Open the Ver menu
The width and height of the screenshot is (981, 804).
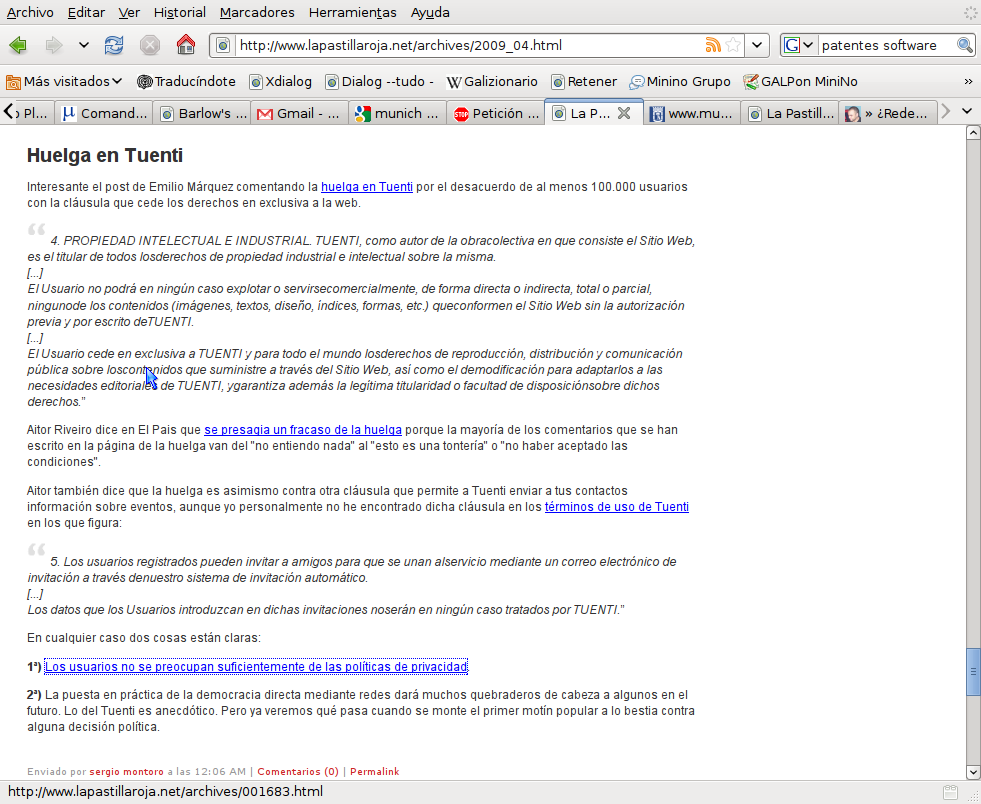[129, 13]
